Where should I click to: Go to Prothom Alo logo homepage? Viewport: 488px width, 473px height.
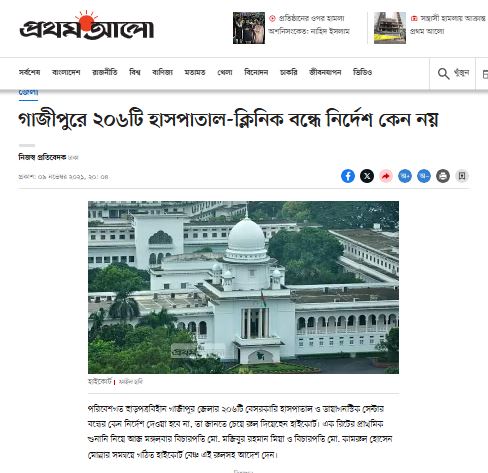87,26
